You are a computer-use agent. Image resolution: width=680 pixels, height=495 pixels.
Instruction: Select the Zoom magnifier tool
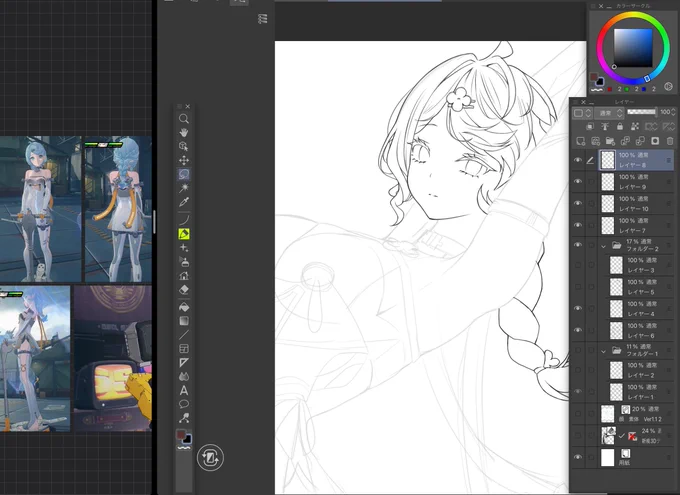[184, 118]
